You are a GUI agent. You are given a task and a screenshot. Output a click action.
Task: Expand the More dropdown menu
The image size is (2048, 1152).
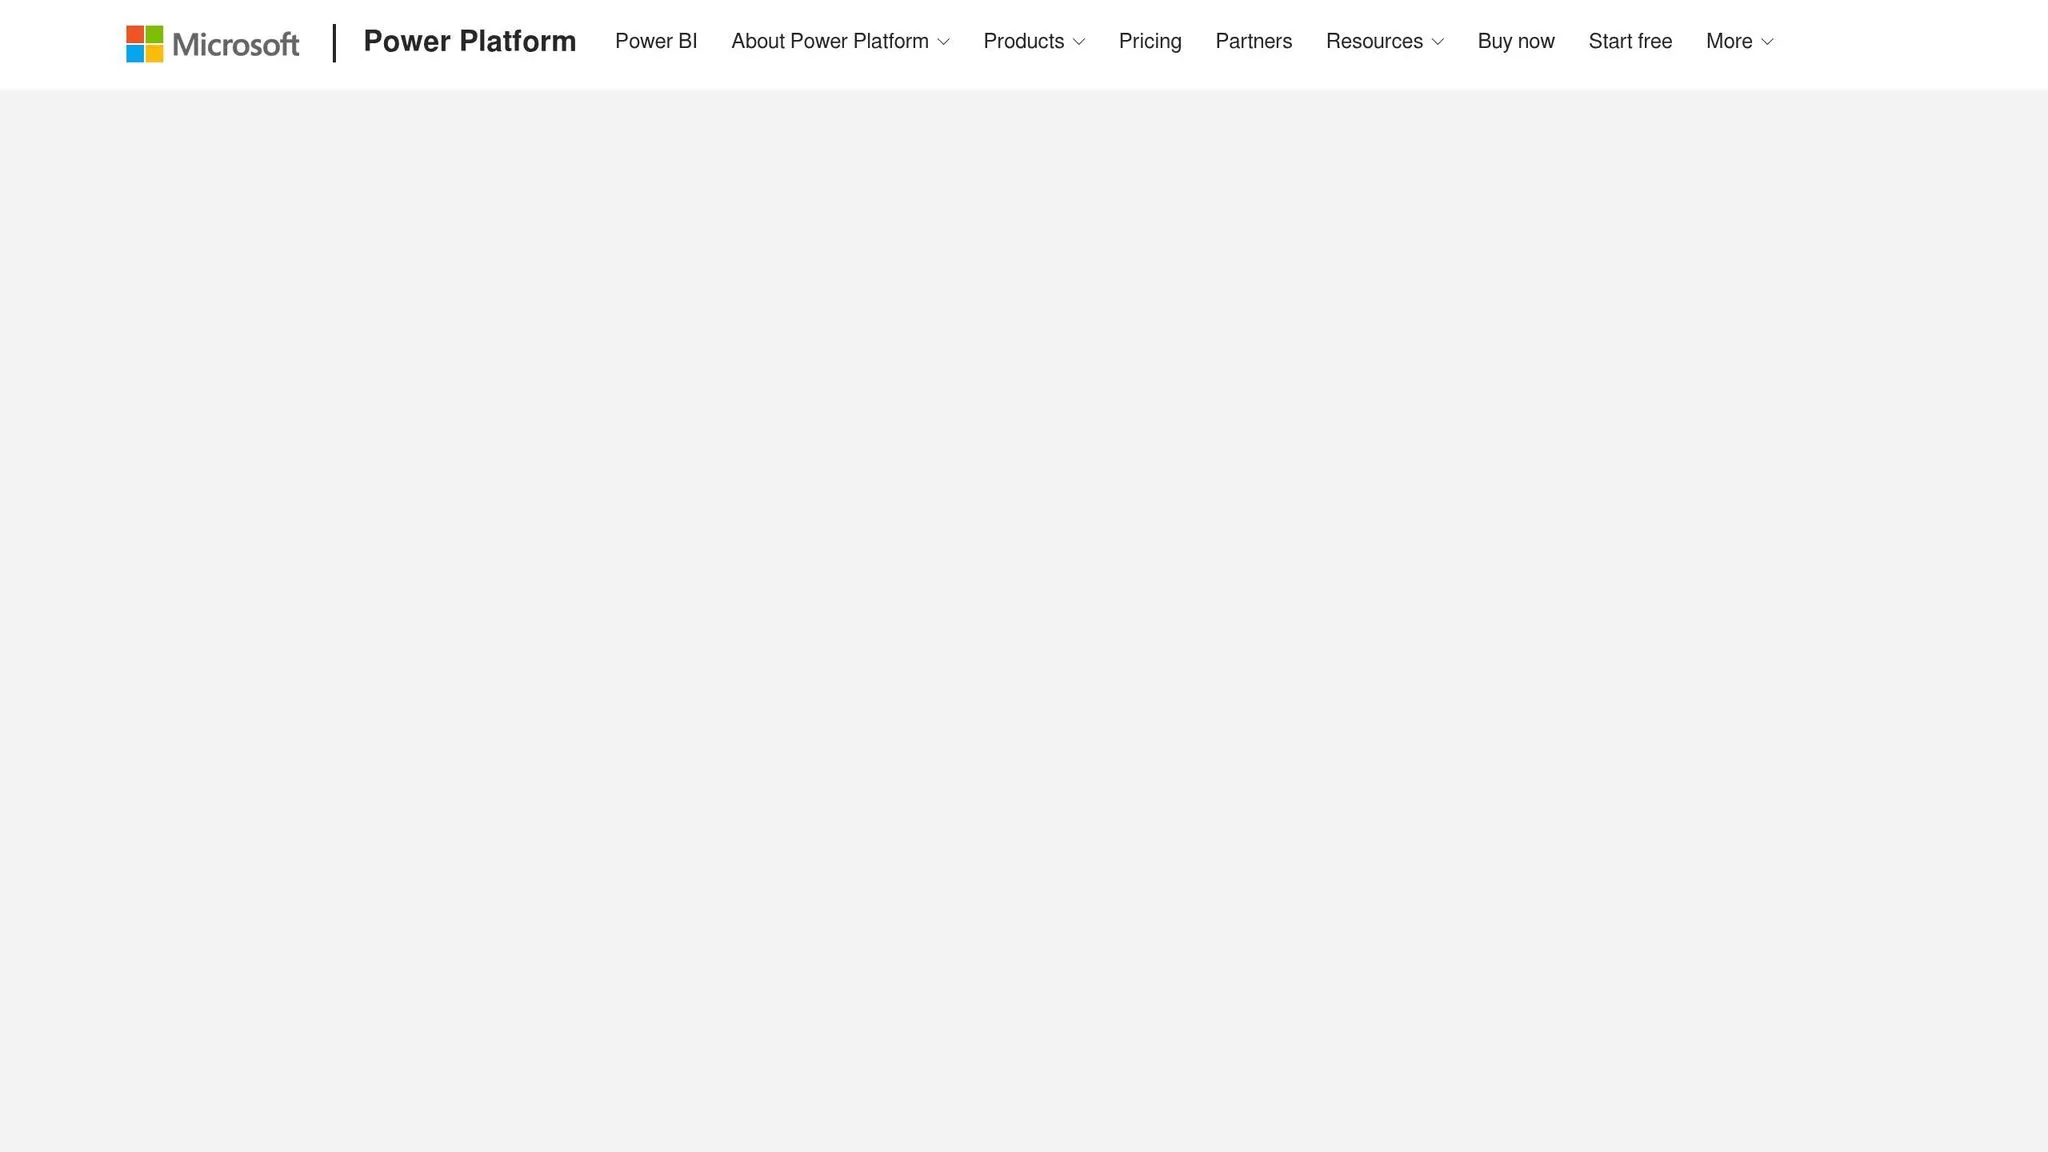click(x=1740, y=41)
